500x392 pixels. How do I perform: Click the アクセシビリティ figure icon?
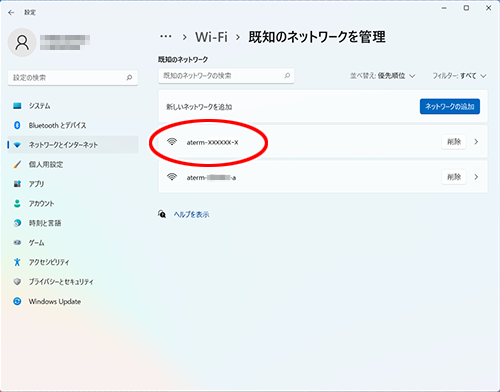(17, 262)
